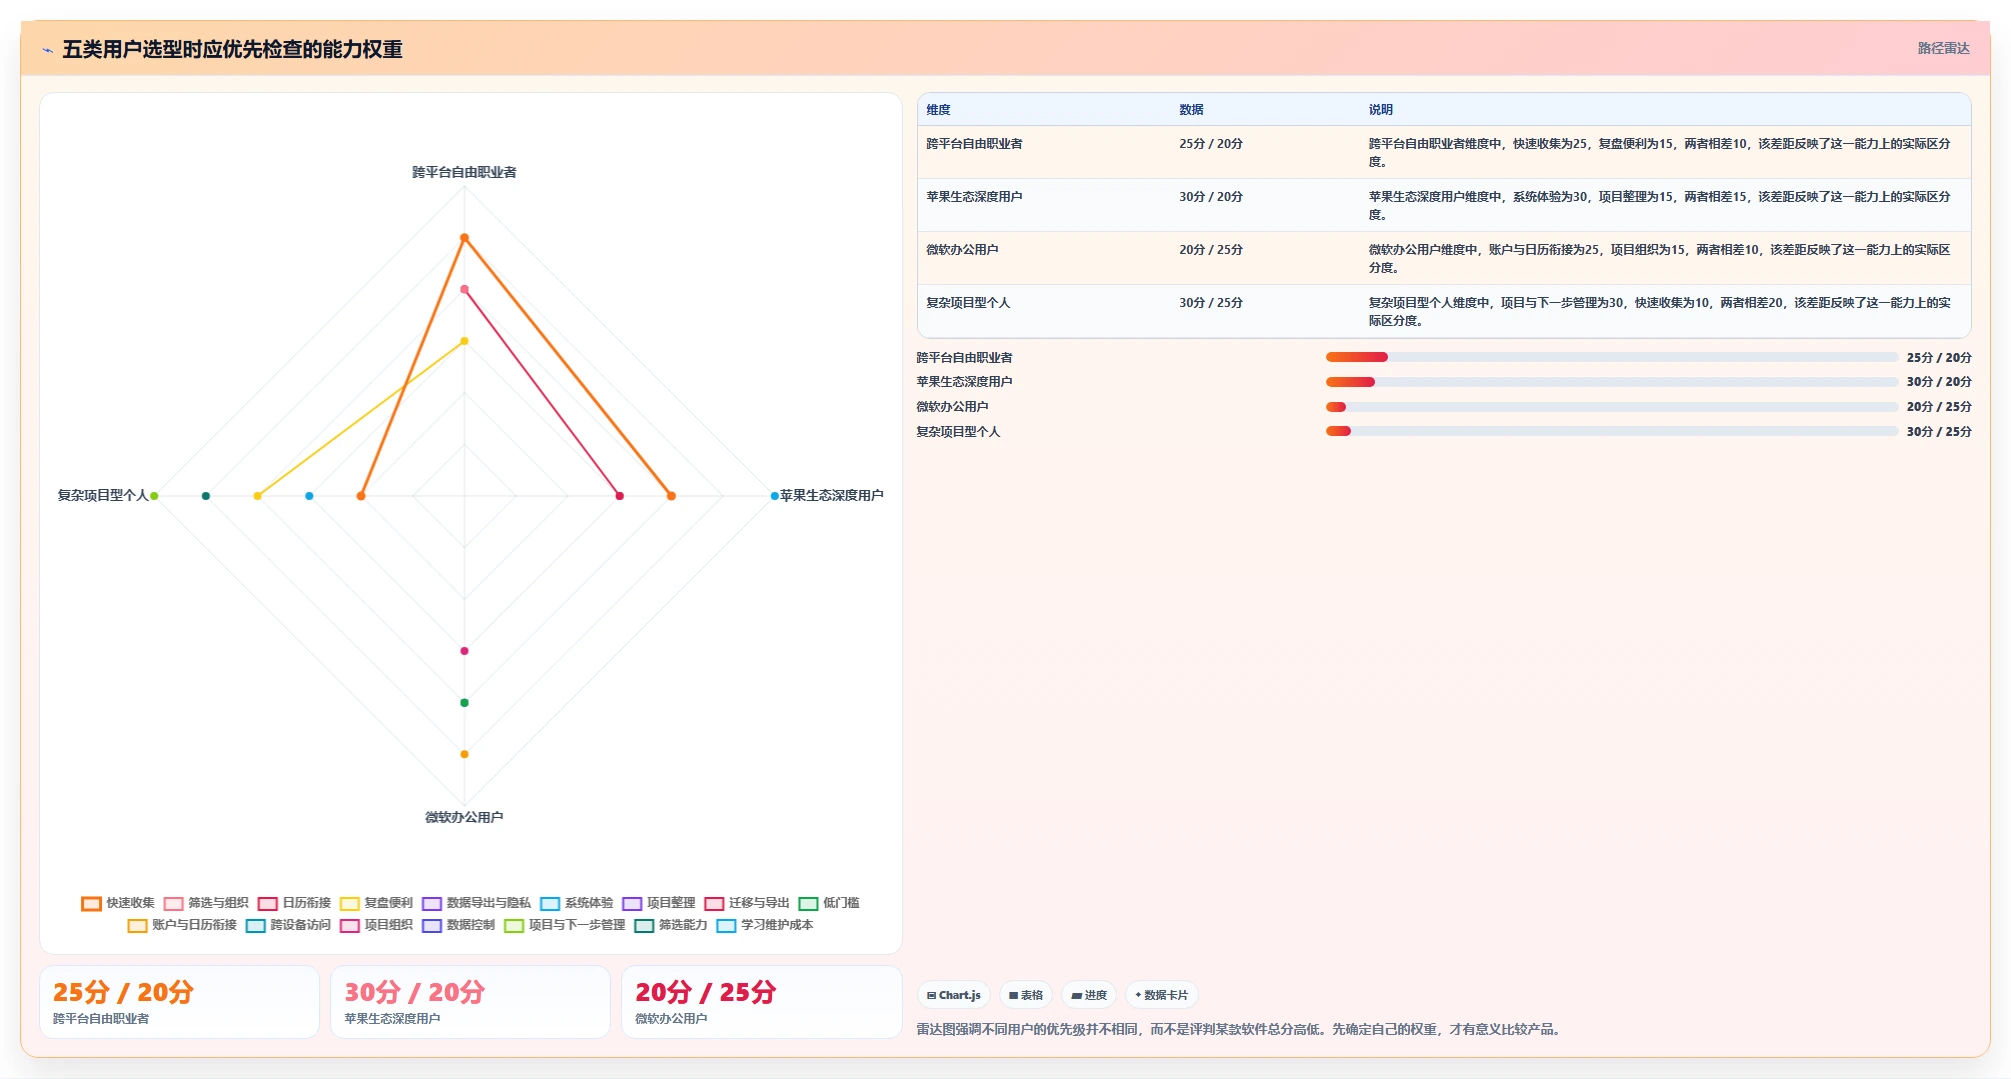Image resolution: width=2011 pixels, height=1079 pixels.
Task: Toggle the 快速收集 legend item
Action: [x=118, y=903]
